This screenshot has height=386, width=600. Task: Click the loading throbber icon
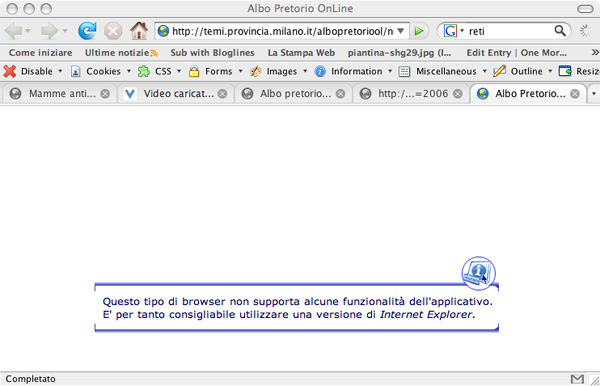pyautogui.click(x=585, y=31)
